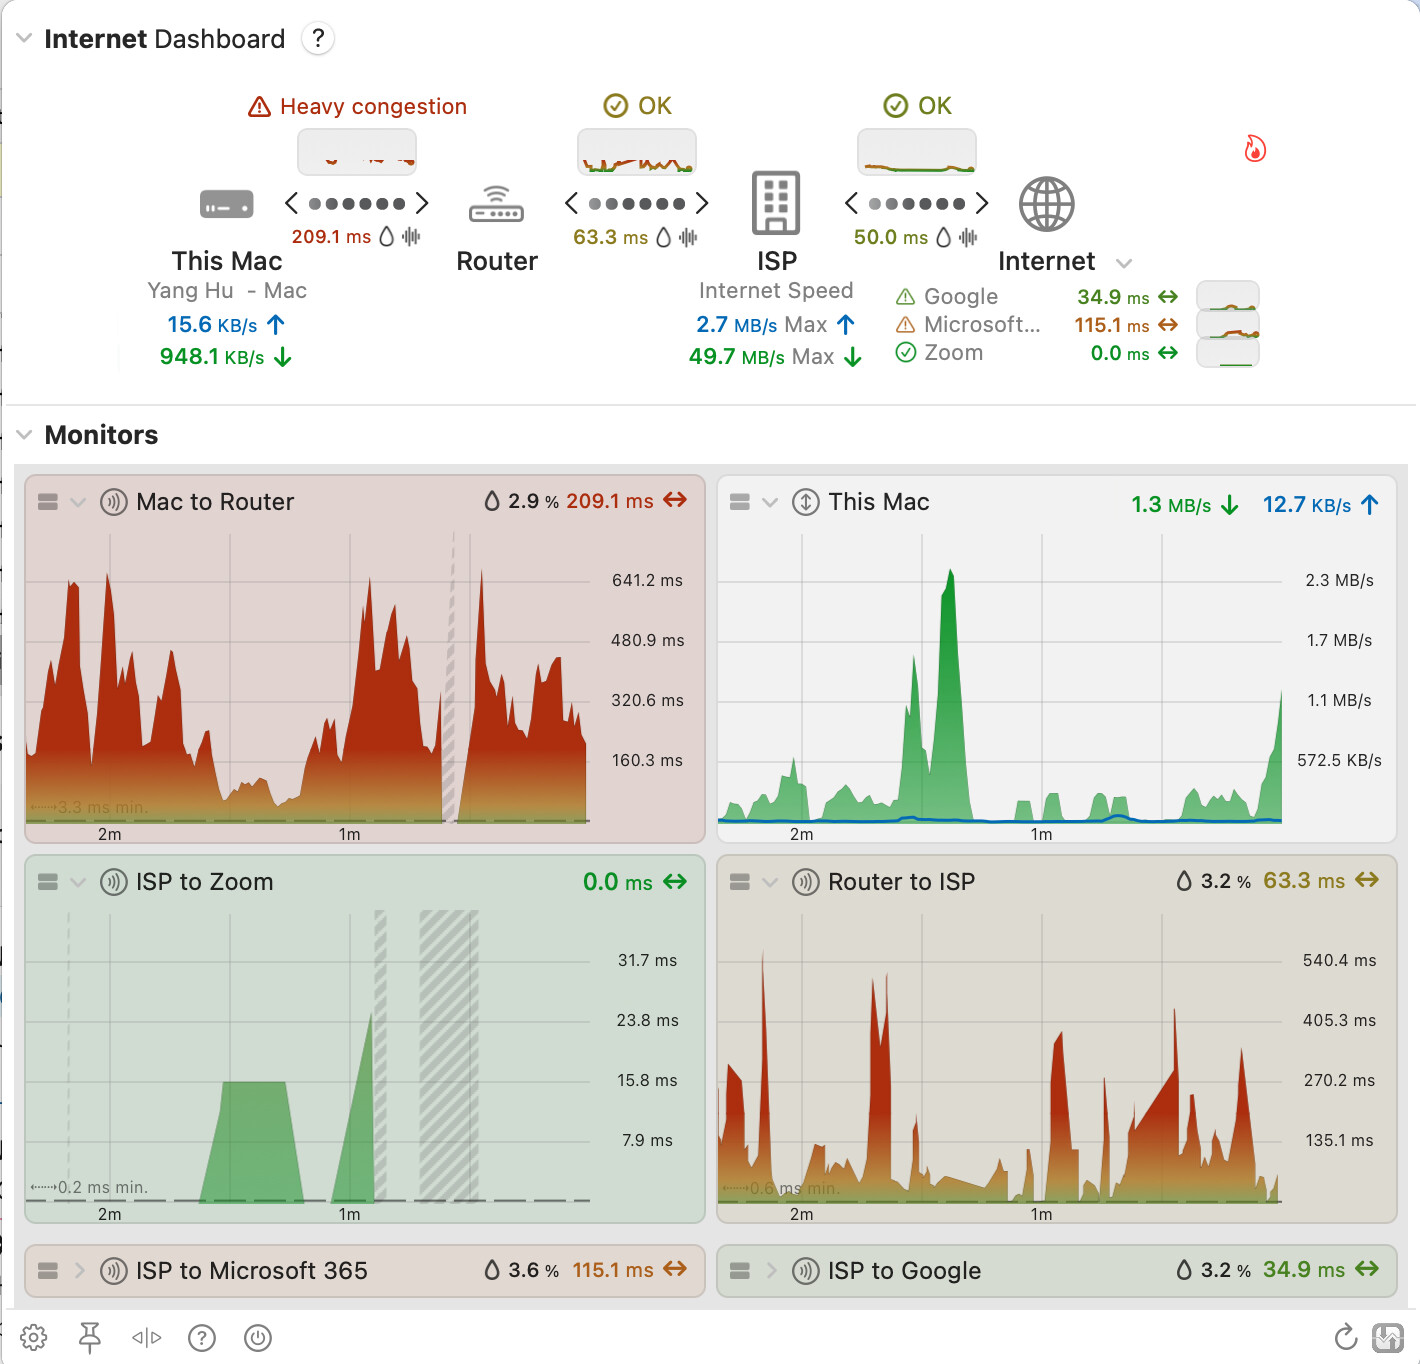Click the Router device icon
The image size is (1420, 1364).
coord(496,204)
